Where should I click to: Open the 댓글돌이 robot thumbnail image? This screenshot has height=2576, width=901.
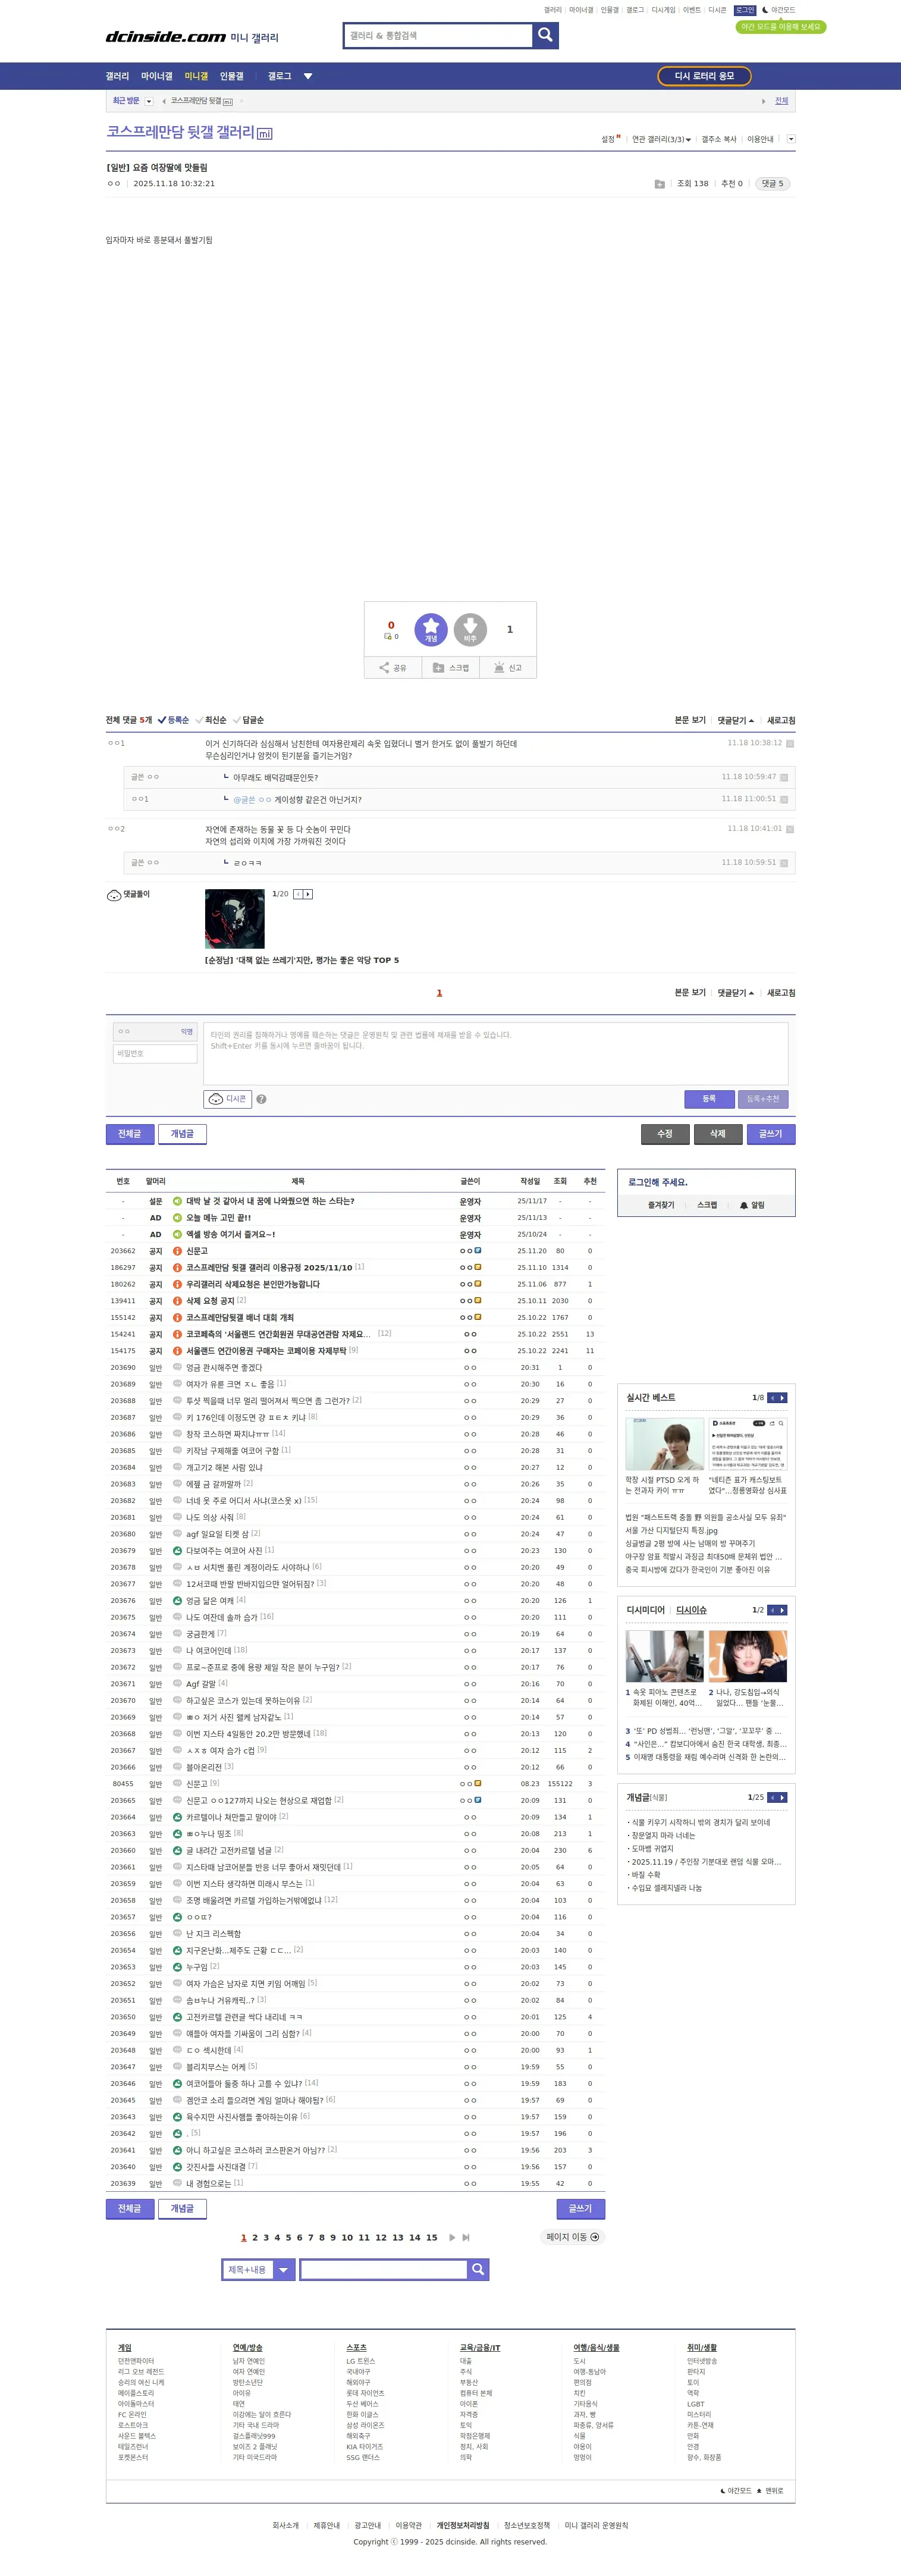pyautogui.click(x=235, y=919)
